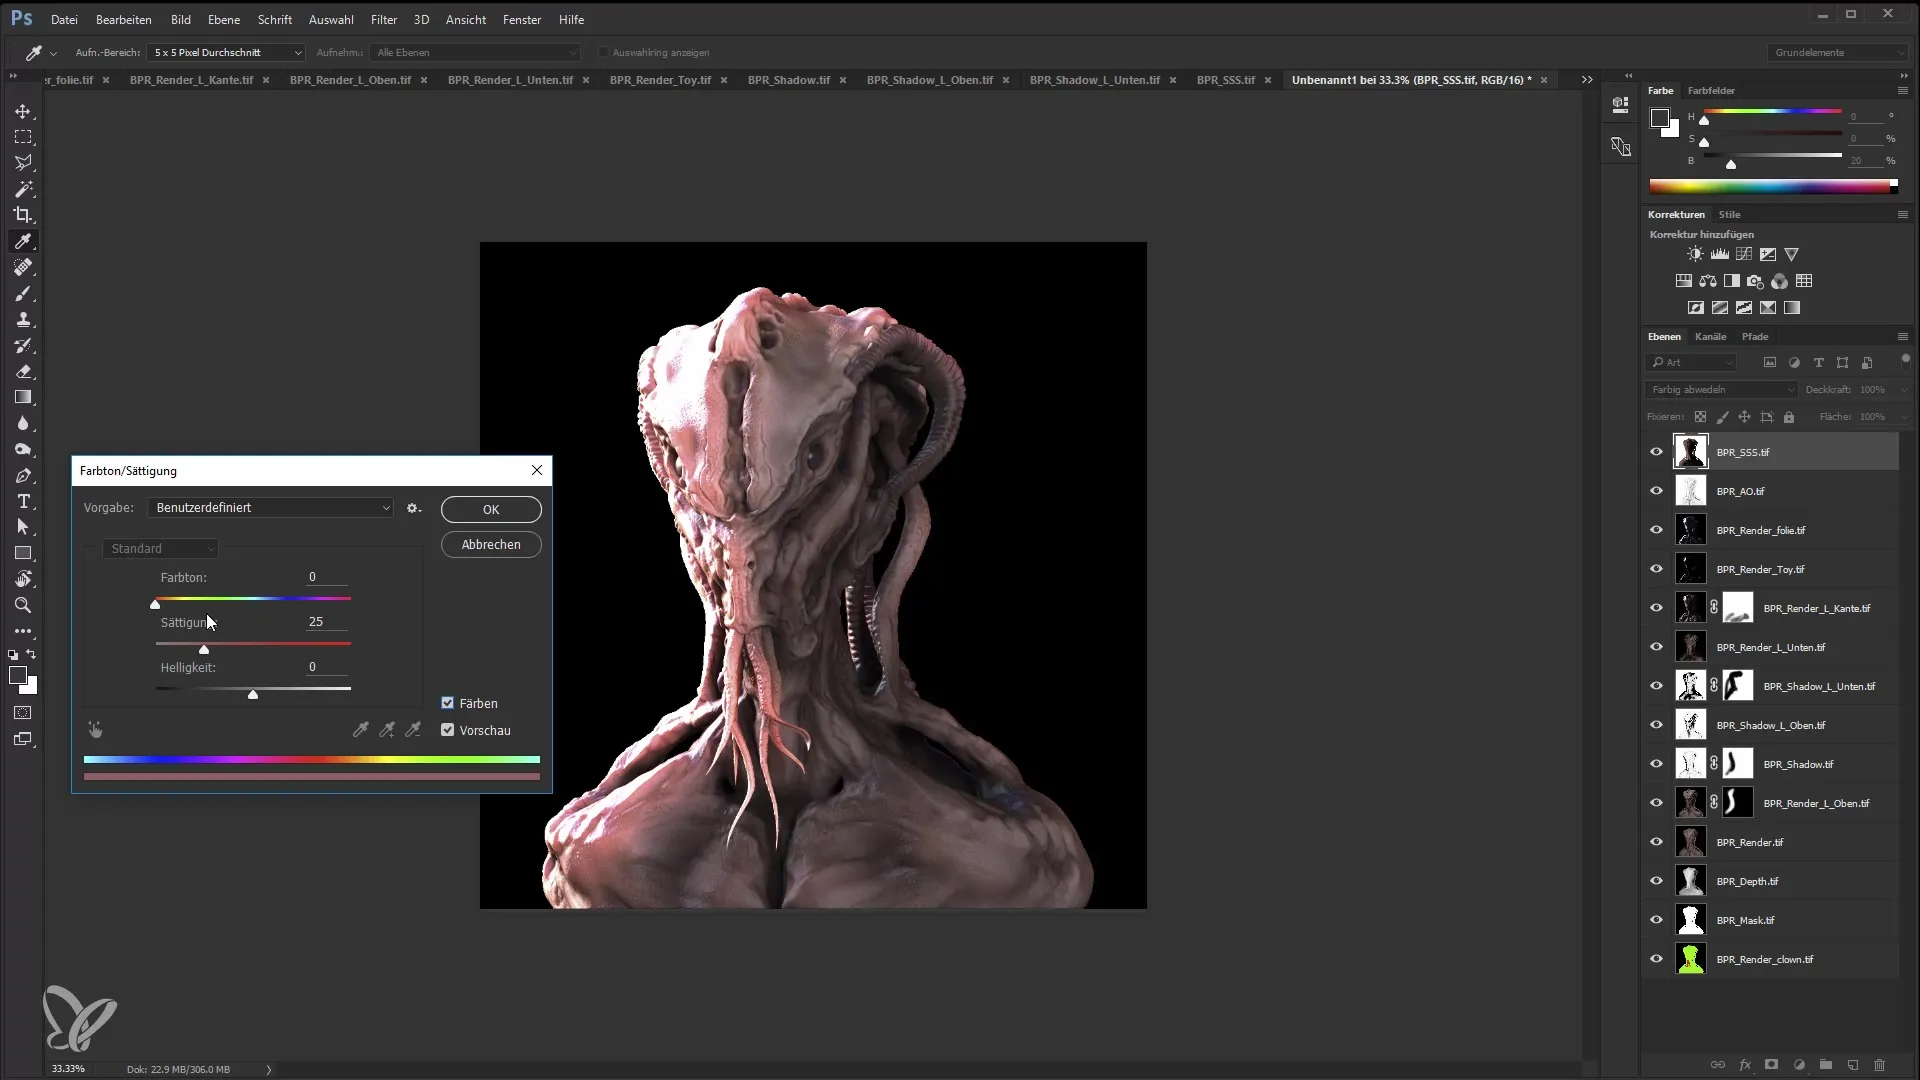
Task: Open the Filter menu
Action: 384,19
